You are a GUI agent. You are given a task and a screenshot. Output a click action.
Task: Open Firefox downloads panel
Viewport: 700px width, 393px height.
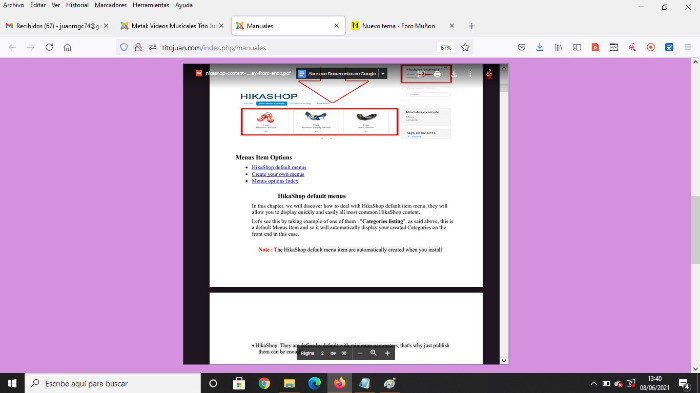click(x=540, y=47)
